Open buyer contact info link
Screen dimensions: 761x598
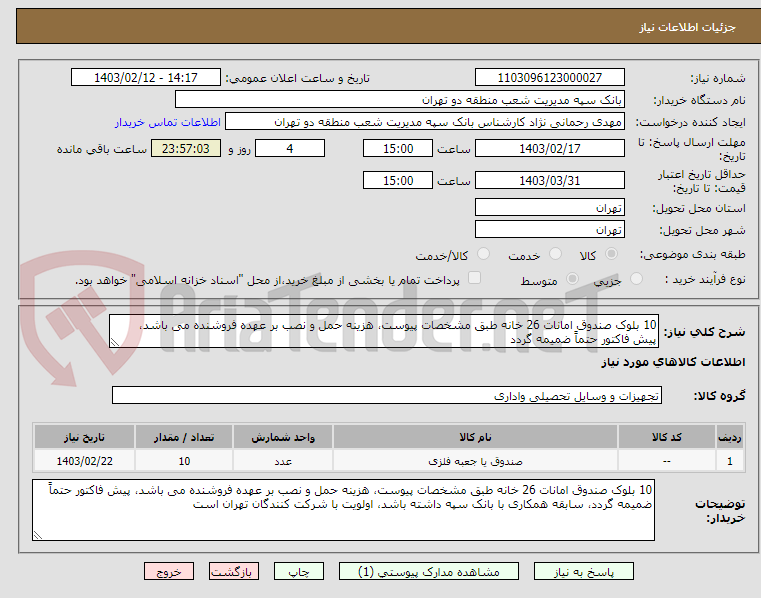[168, 122]
